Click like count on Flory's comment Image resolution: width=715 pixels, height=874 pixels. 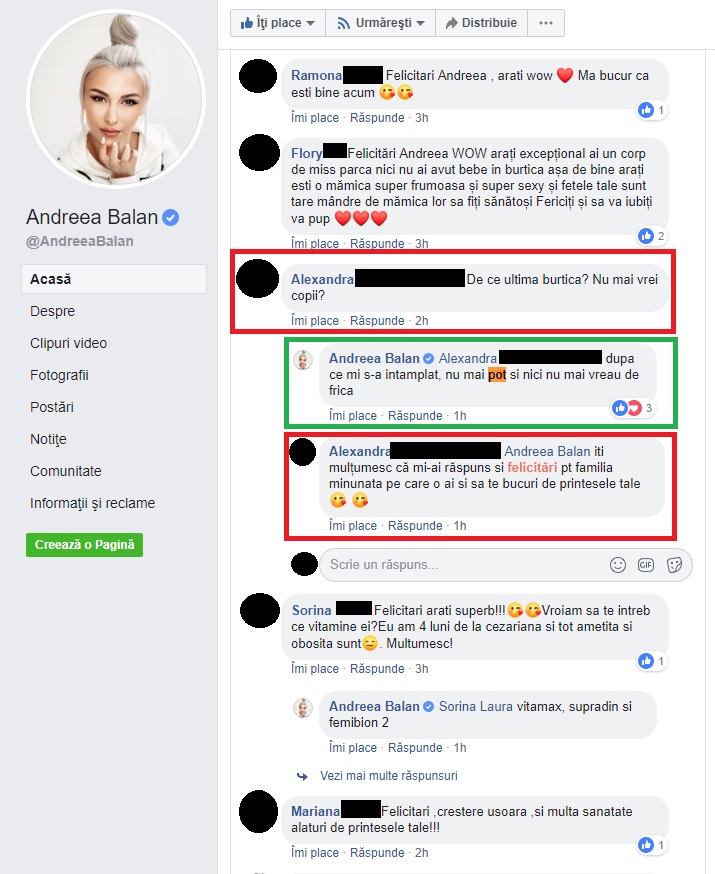651,236
